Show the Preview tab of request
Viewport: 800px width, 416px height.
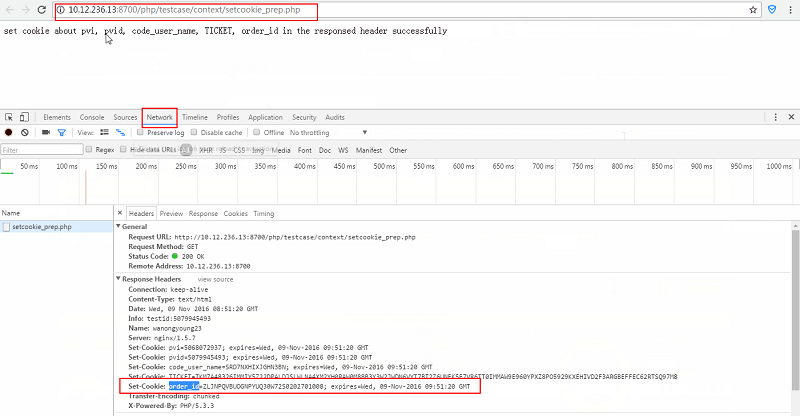click(x=171, y=213)
